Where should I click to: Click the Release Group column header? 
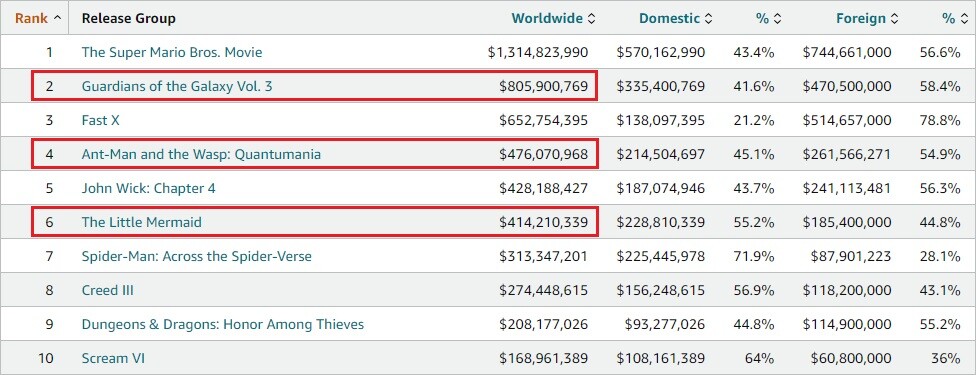coord(129,19)
